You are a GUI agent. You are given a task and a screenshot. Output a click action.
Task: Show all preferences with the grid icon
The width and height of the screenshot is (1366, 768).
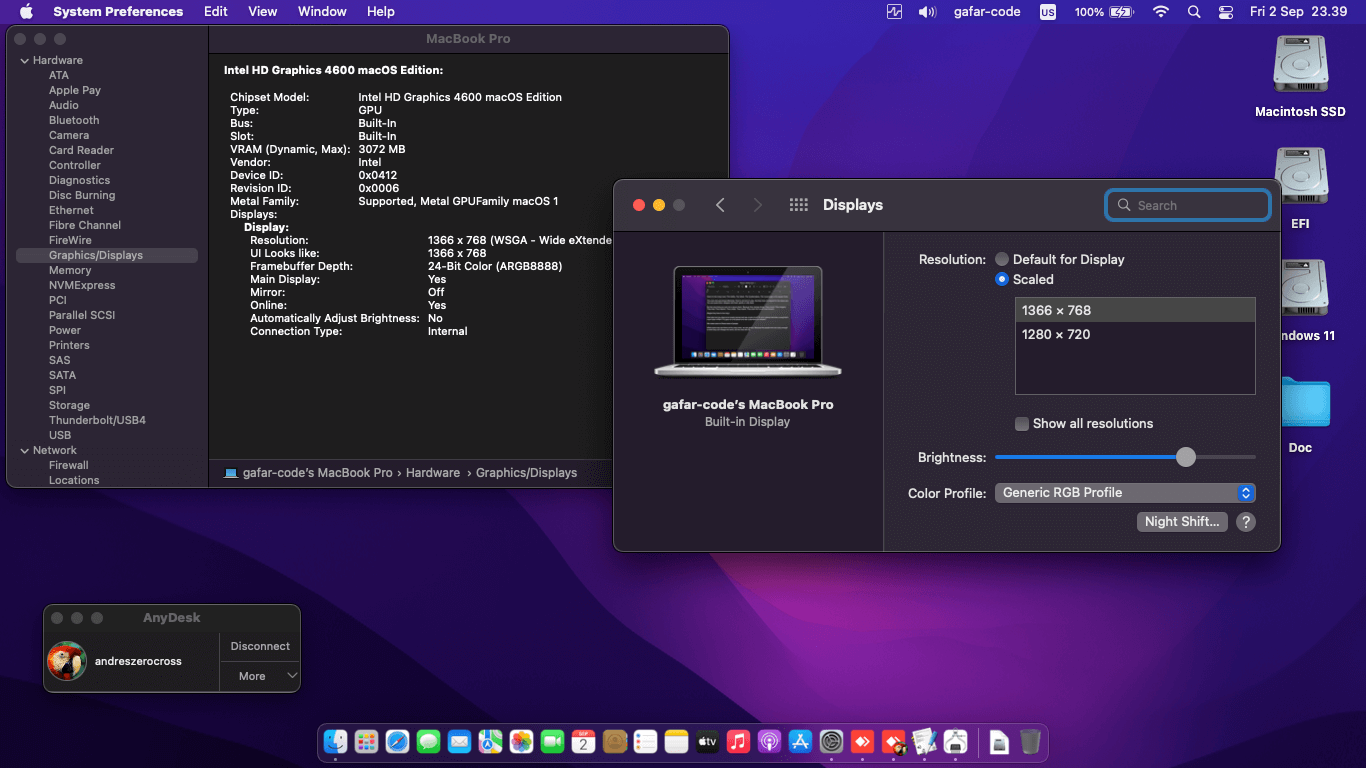[x=798, y=205]
